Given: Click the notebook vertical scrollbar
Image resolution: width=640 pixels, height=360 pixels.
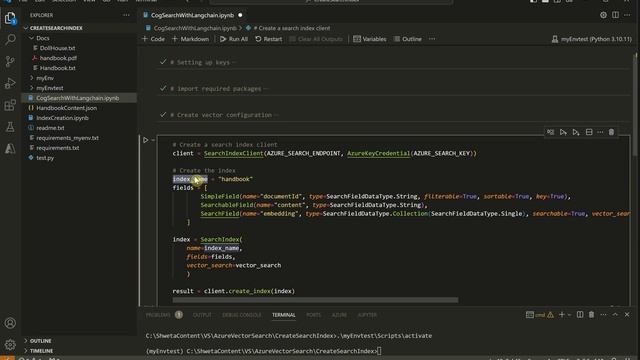Looking at the screenshot, I should [x=635, y=104].
